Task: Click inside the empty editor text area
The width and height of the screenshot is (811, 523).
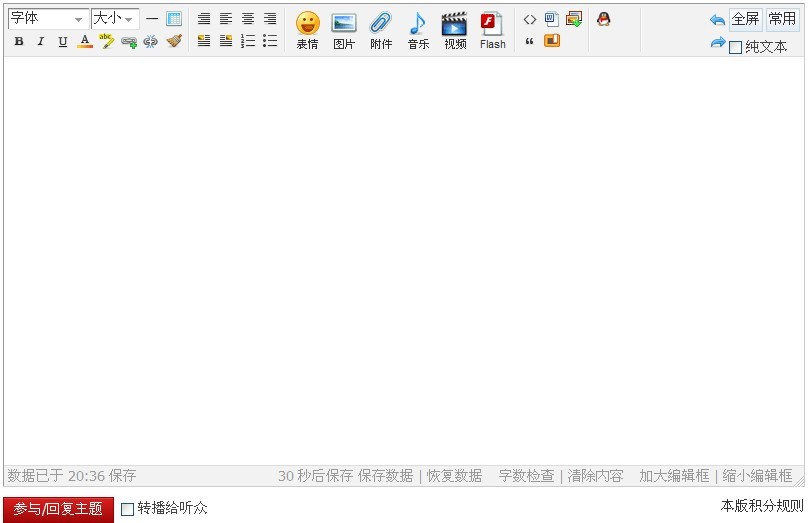Action: (x=404, y=260)
